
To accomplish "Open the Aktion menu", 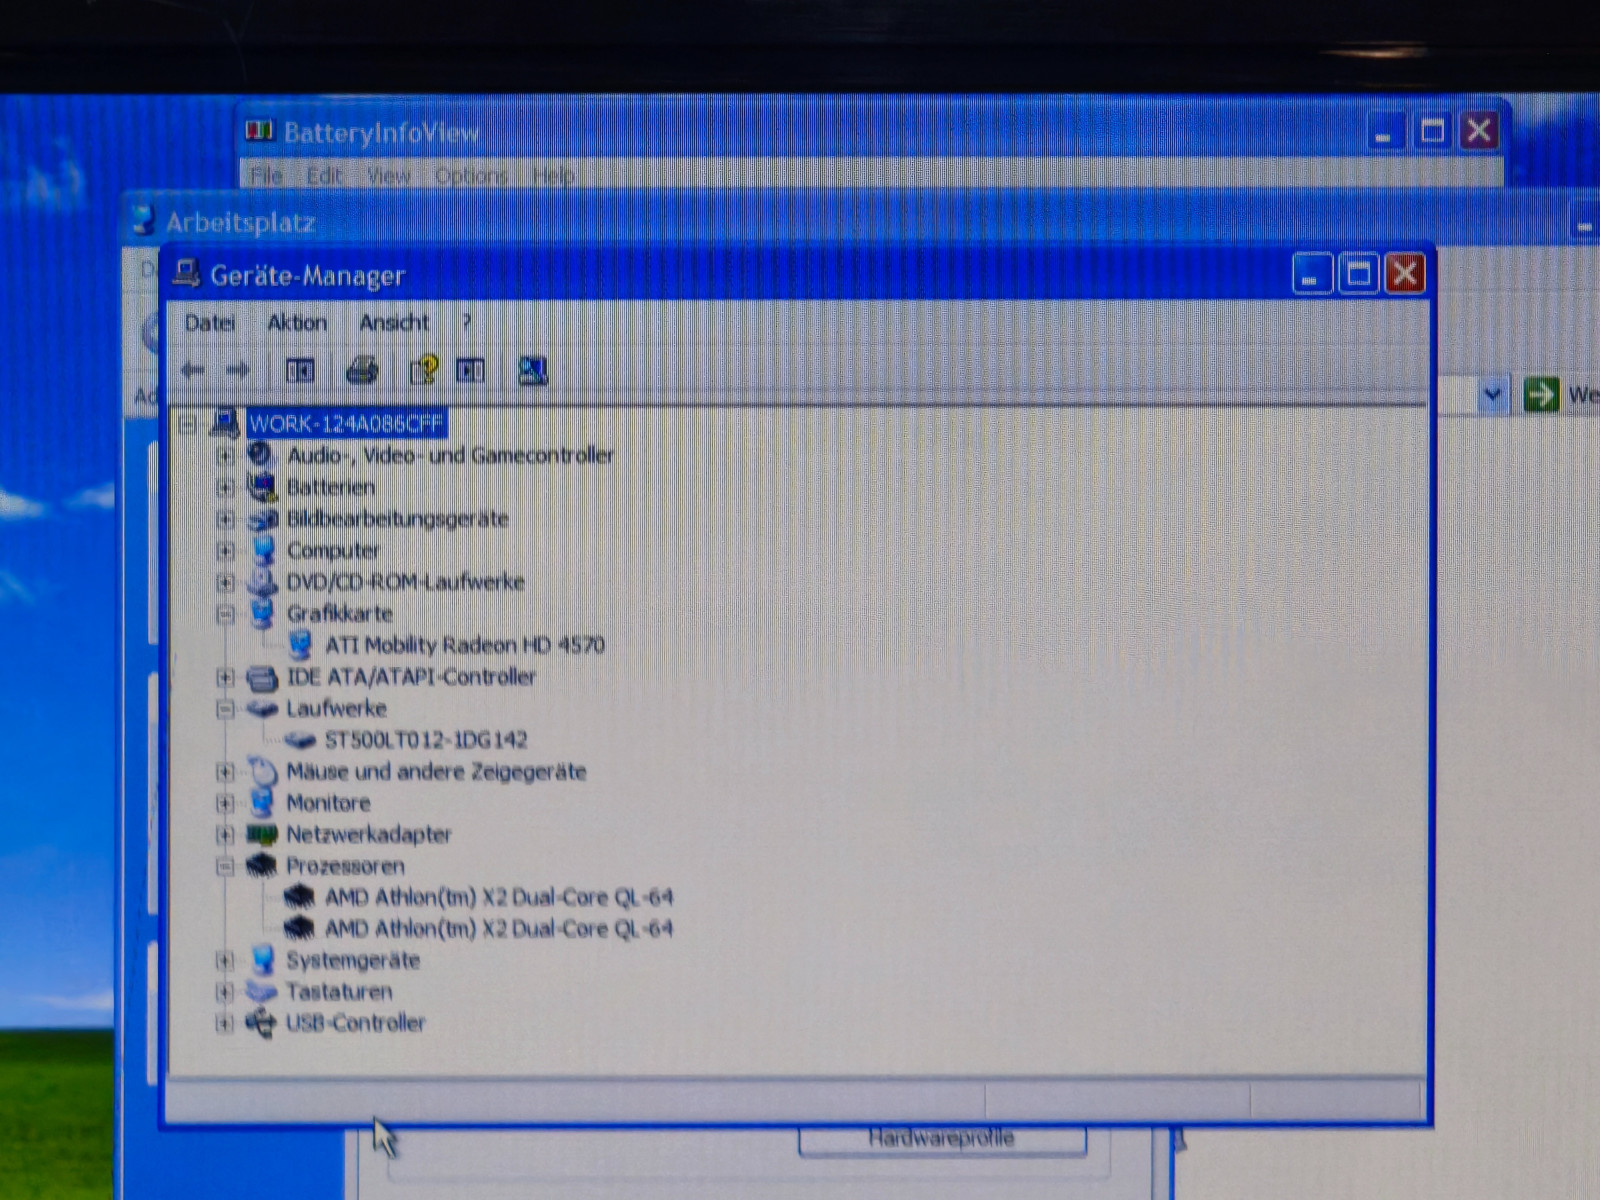I will coord(297,323).
